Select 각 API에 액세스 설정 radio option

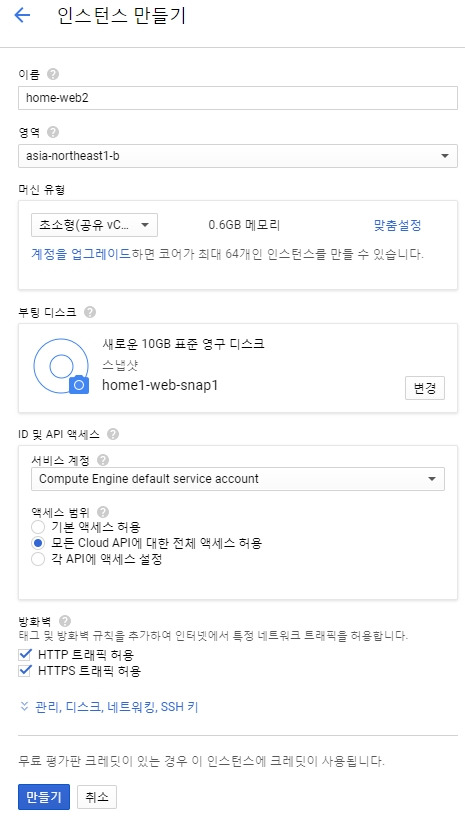coord(38,560)
